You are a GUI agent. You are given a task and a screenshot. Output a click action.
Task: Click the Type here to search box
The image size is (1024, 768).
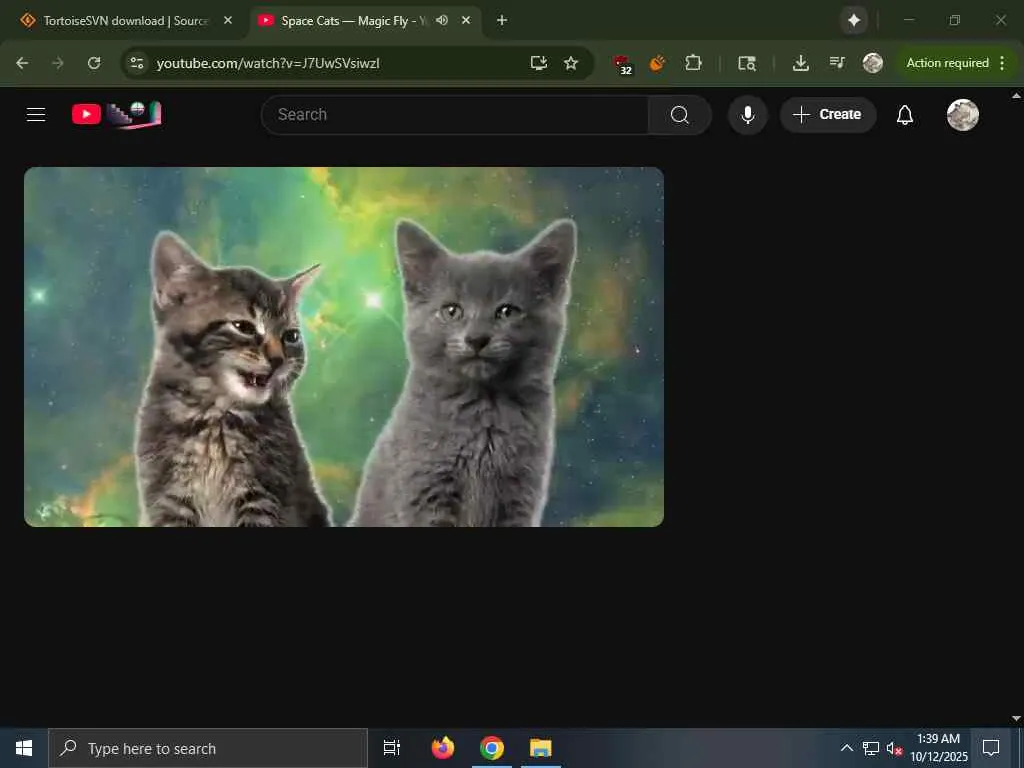click(x=208, y=748)
